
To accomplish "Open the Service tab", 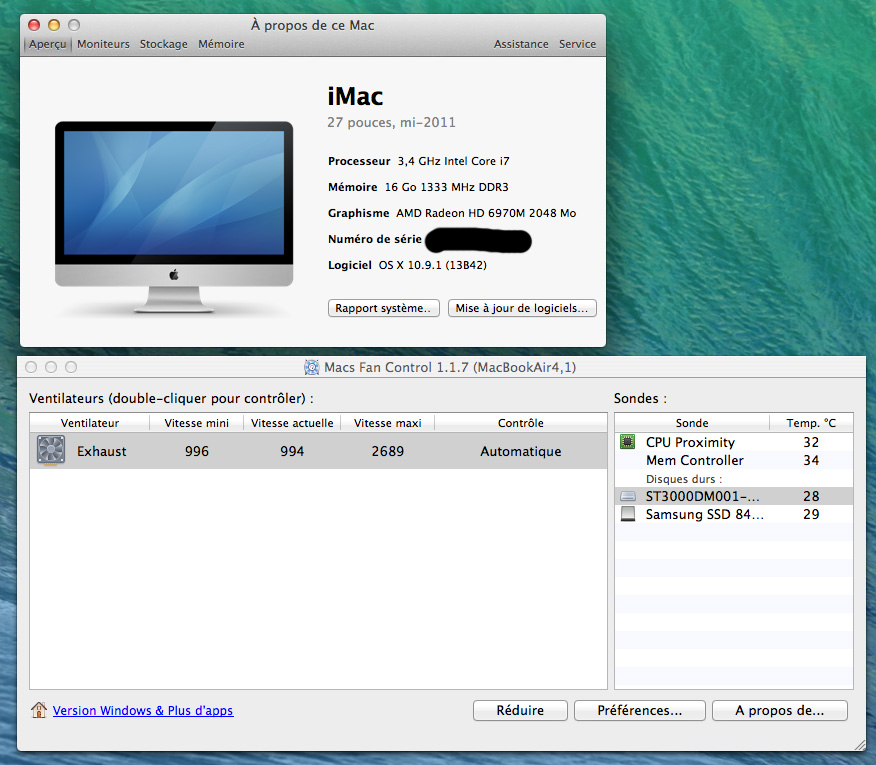I will coord(578,44).
